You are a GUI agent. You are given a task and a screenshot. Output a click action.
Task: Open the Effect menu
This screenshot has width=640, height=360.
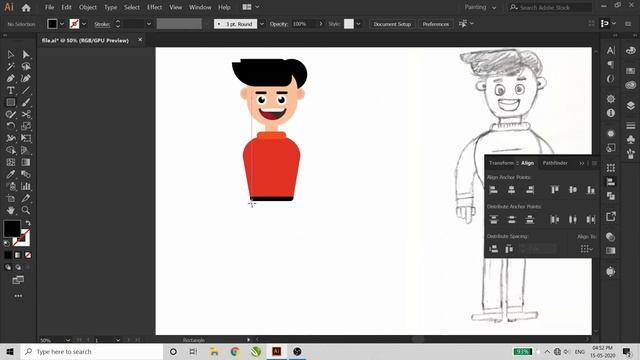154,7
